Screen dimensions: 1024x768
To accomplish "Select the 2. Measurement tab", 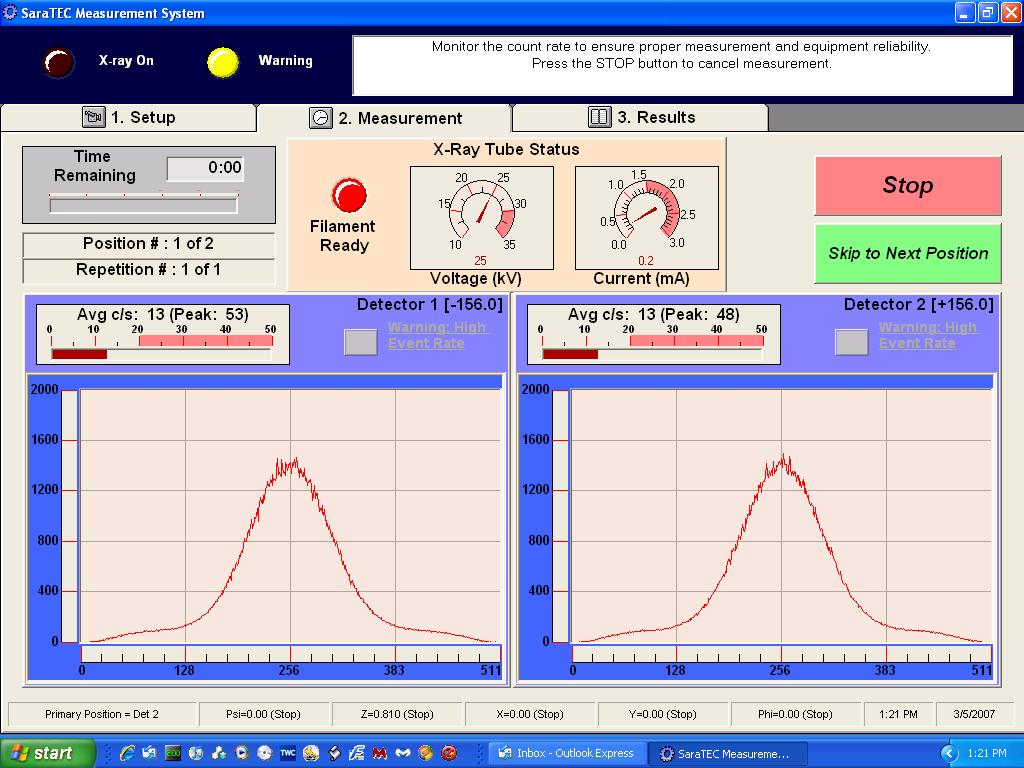I will pyautogui.click(x=385, y=118).
